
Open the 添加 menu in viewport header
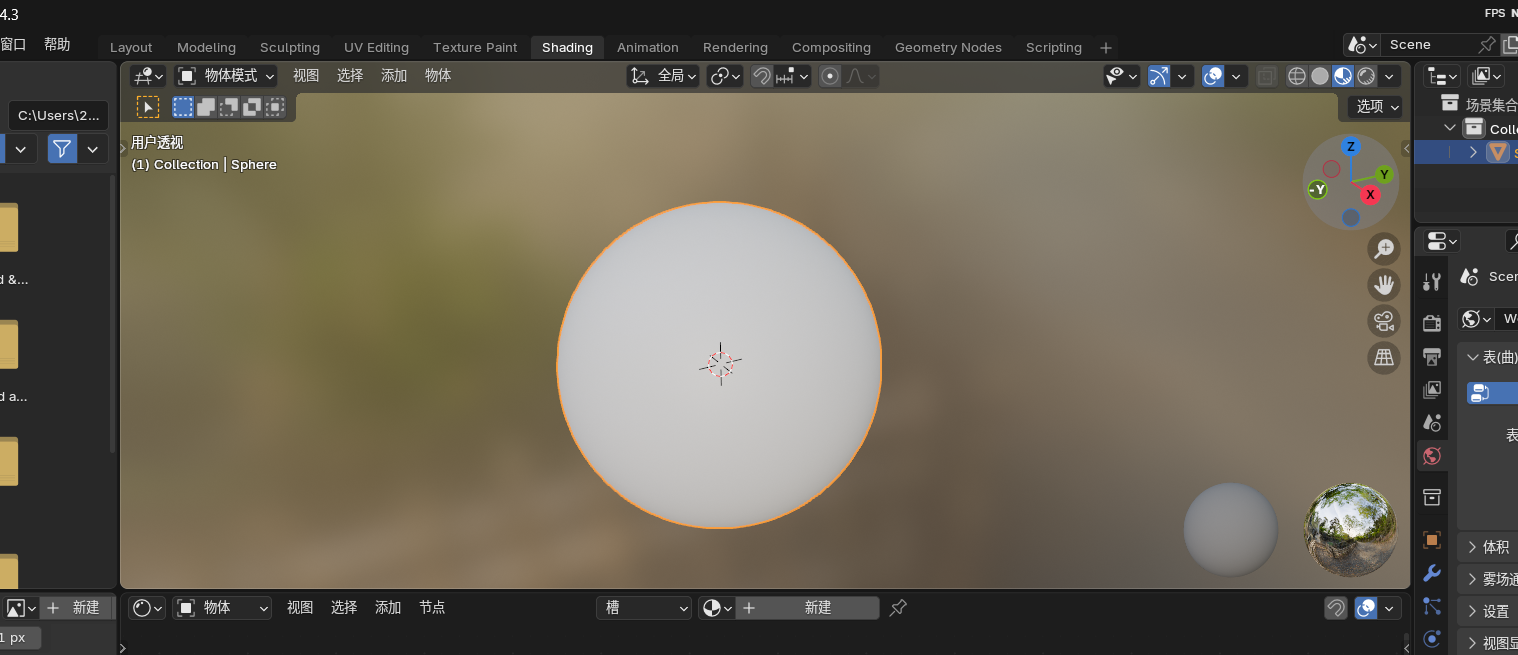[x=394, y=76]
